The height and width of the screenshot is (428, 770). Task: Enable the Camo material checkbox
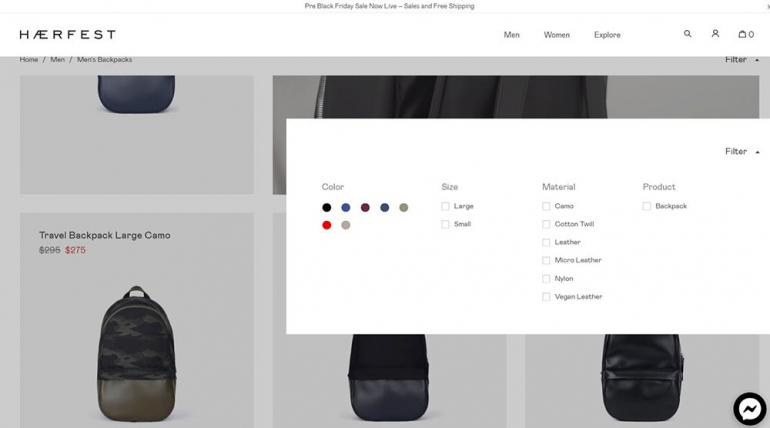[x=546, y=206]
